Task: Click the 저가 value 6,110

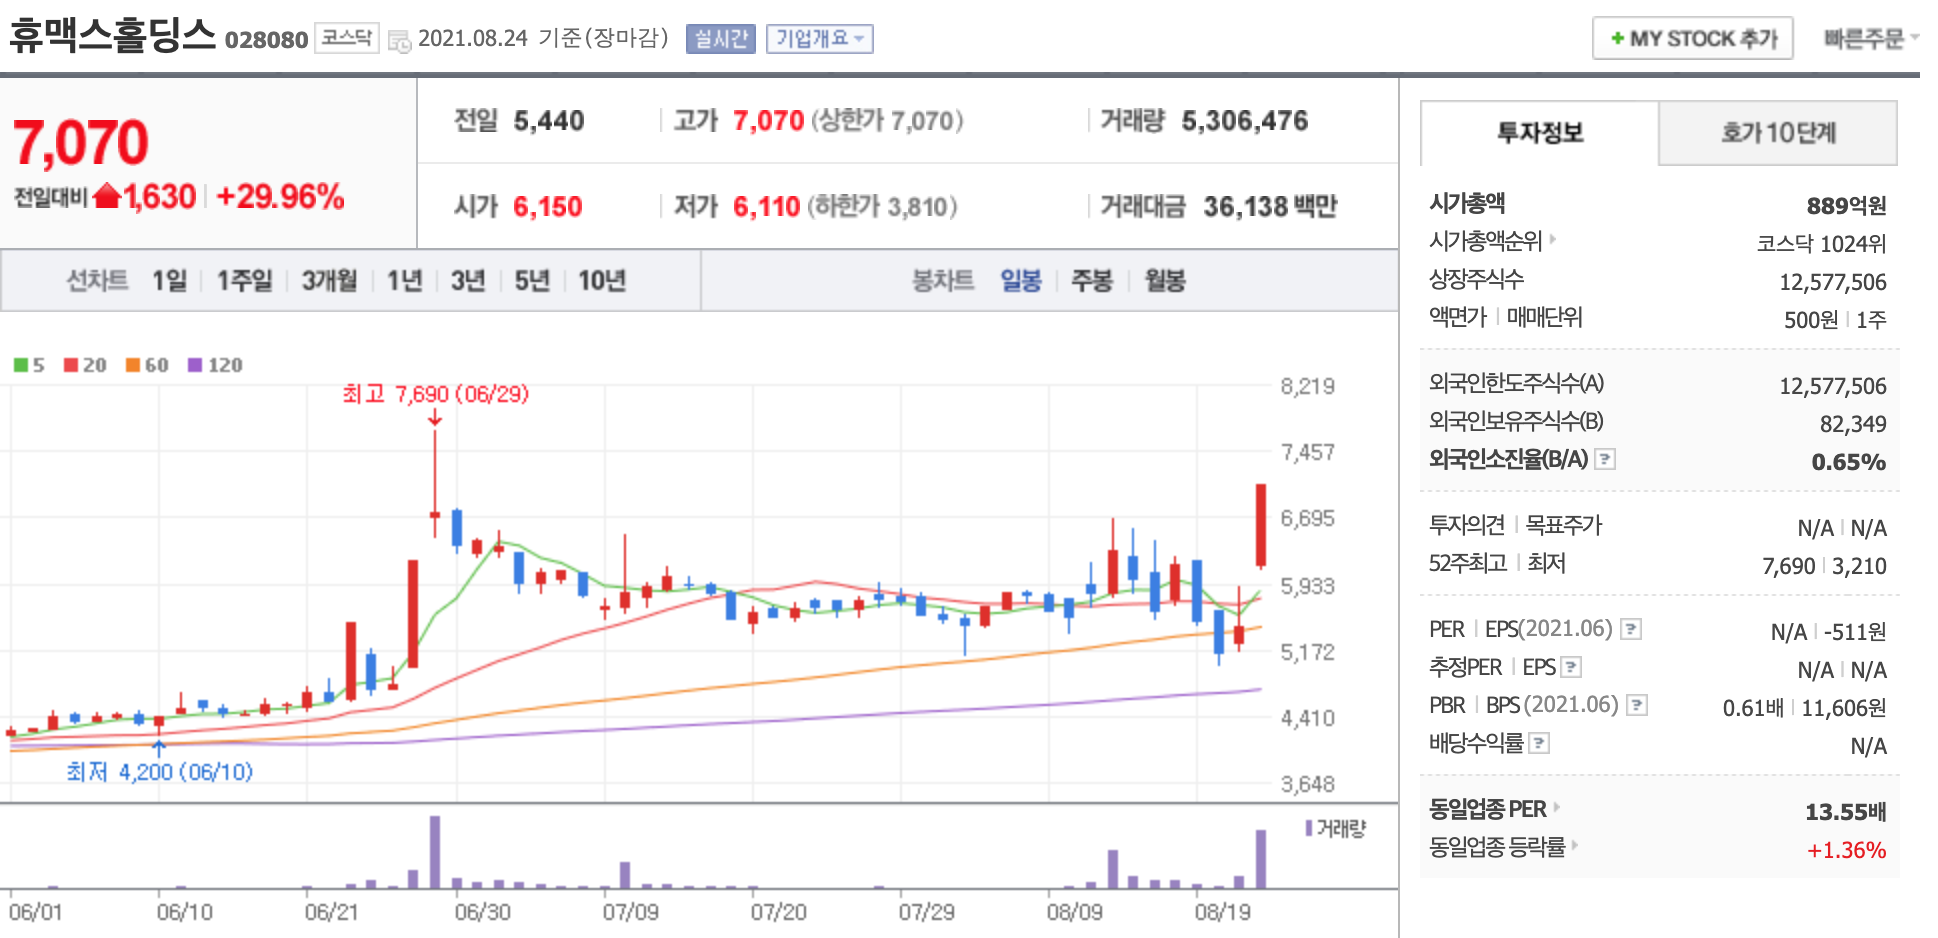Action: click(x=767, y=207)
